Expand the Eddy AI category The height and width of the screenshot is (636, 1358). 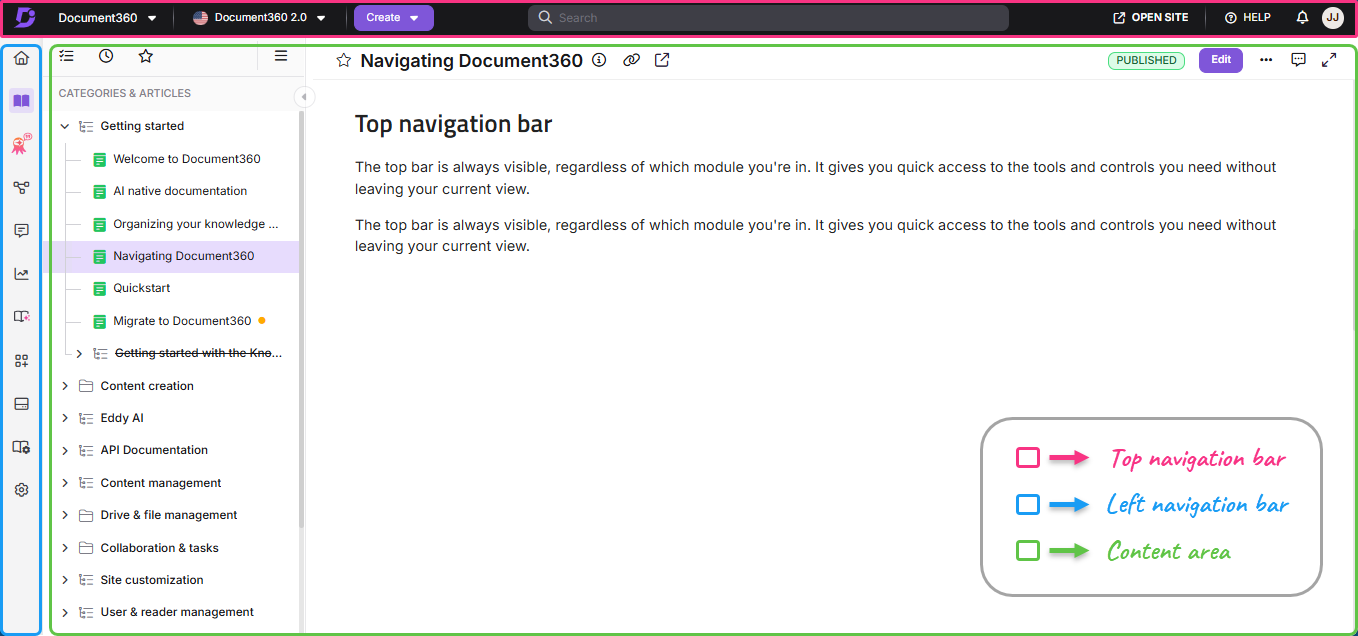pos(65,418)
